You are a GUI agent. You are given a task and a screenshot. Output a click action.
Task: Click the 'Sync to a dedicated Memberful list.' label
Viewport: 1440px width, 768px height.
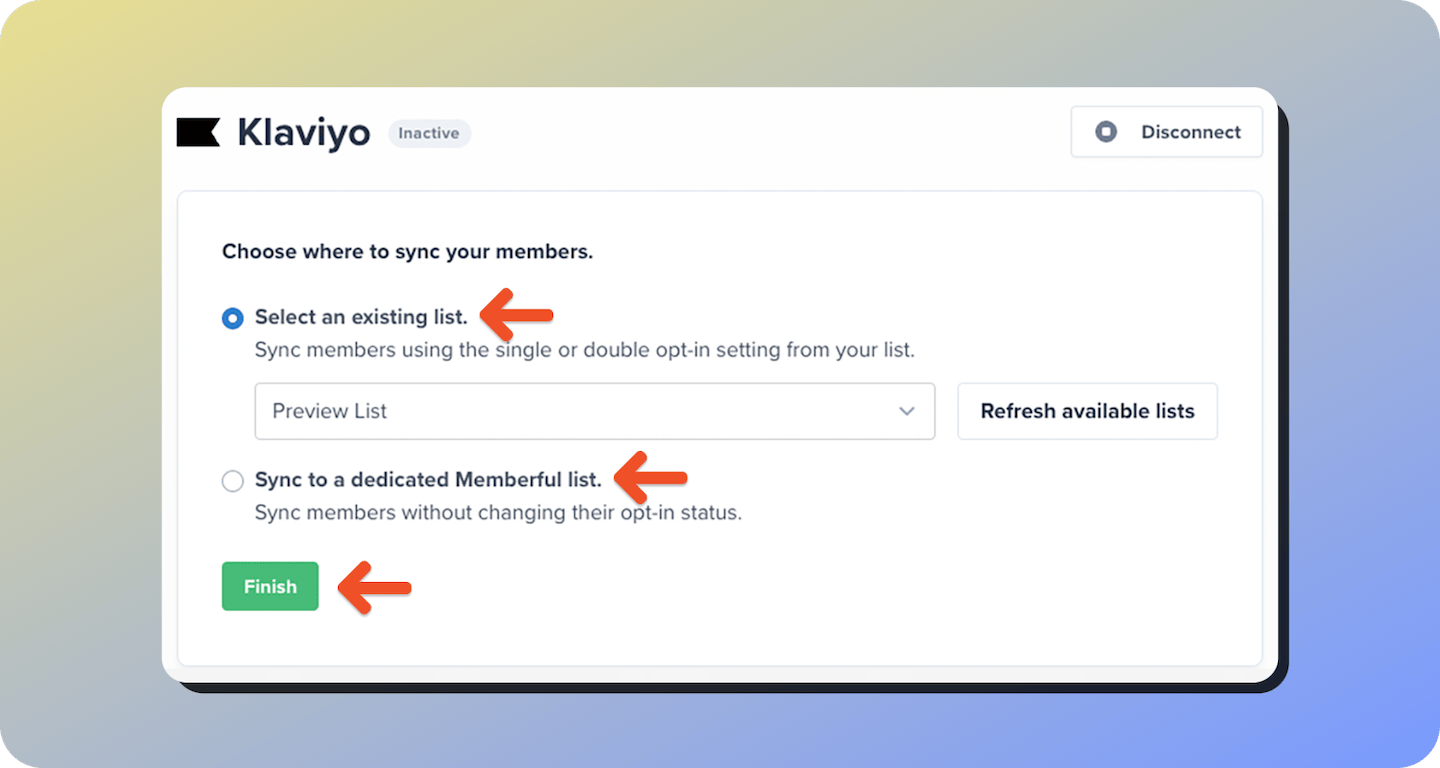coord(428,480)
